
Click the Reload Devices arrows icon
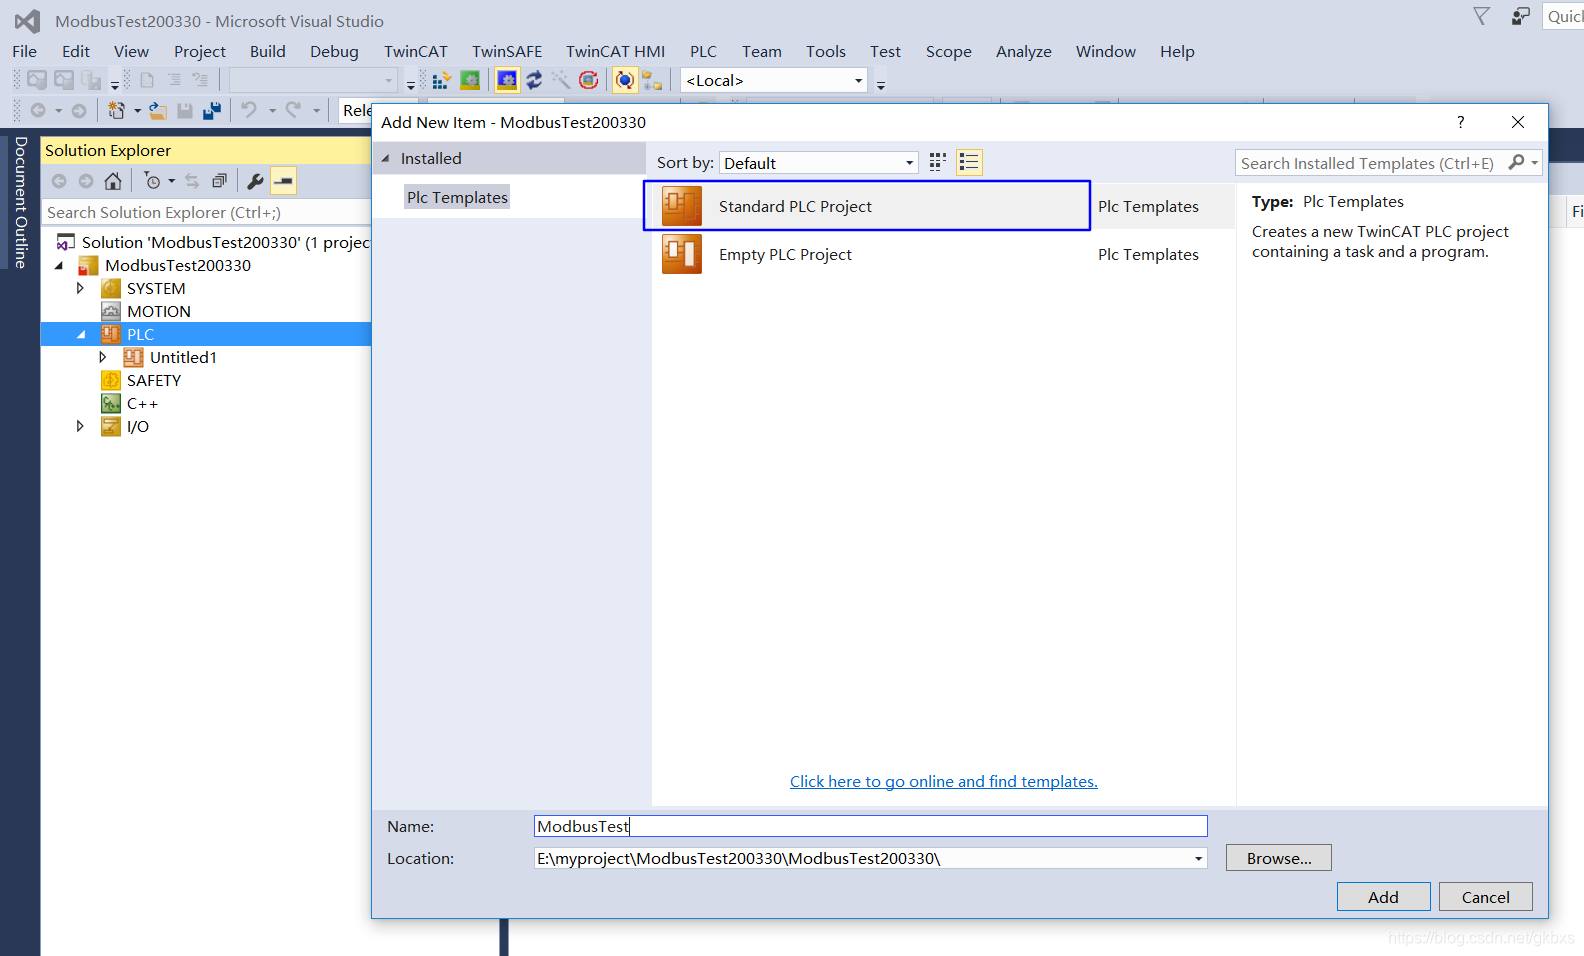point(534,80)
